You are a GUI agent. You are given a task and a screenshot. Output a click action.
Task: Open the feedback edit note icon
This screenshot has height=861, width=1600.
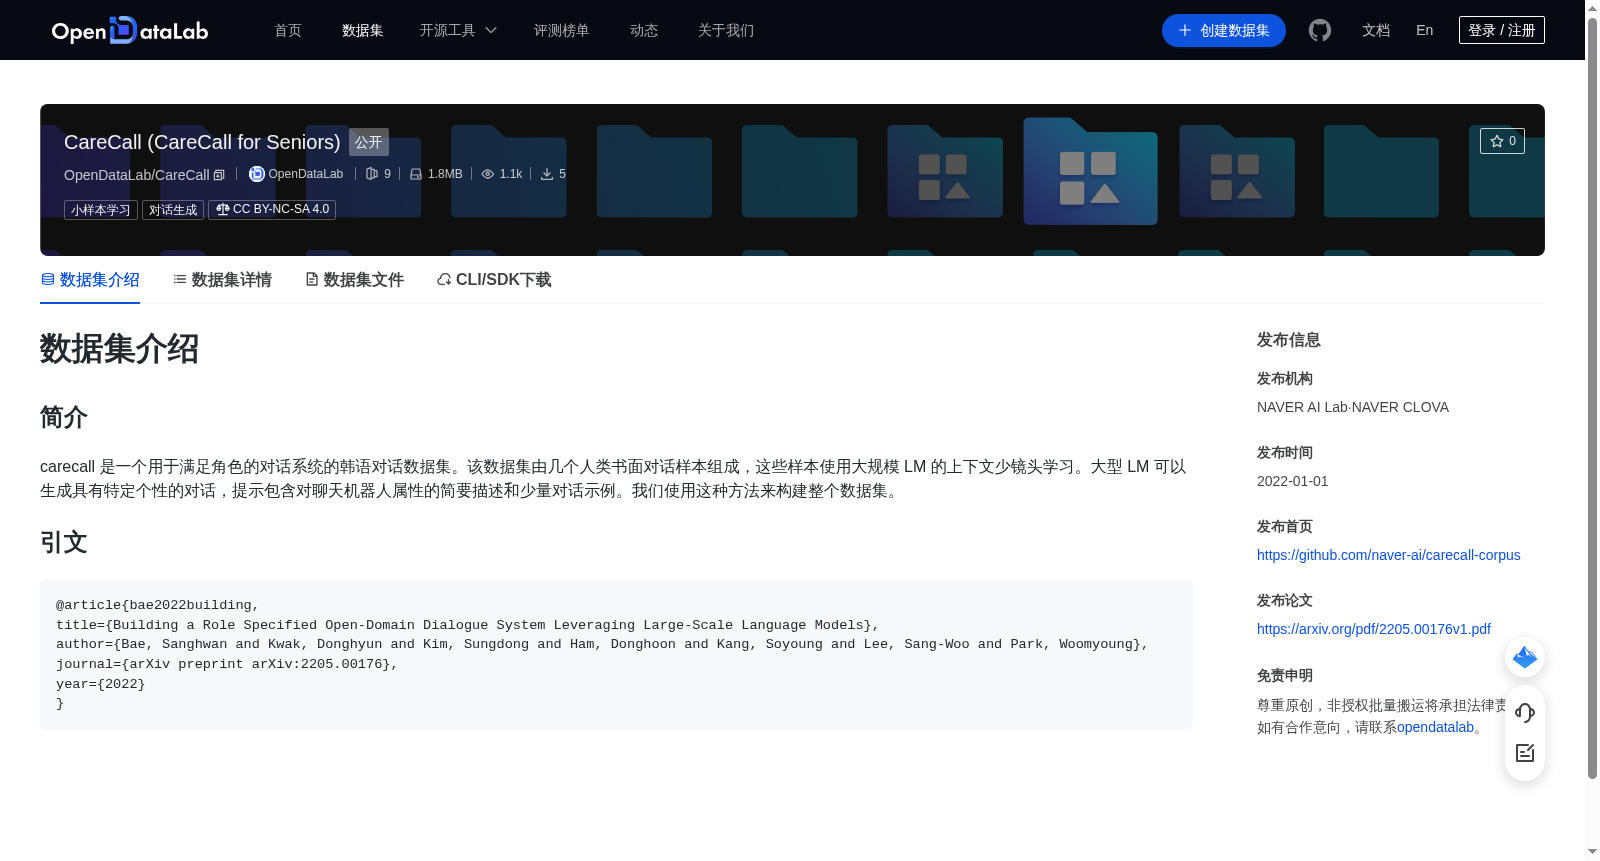point(1525,753)
